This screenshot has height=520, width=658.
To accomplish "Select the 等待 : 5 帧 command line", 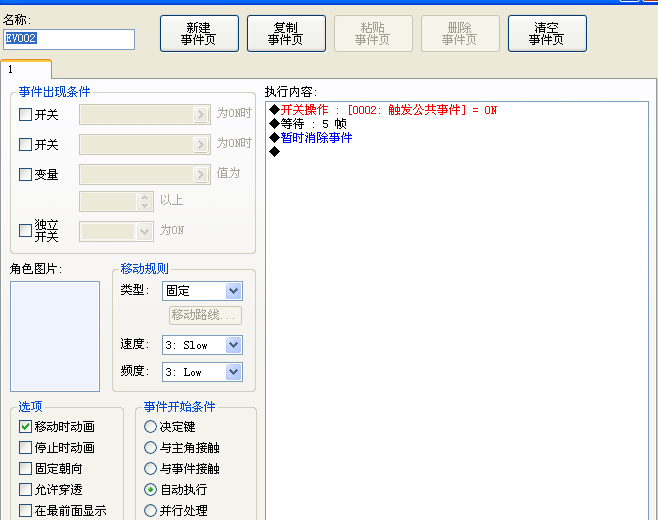I will 308,124.
